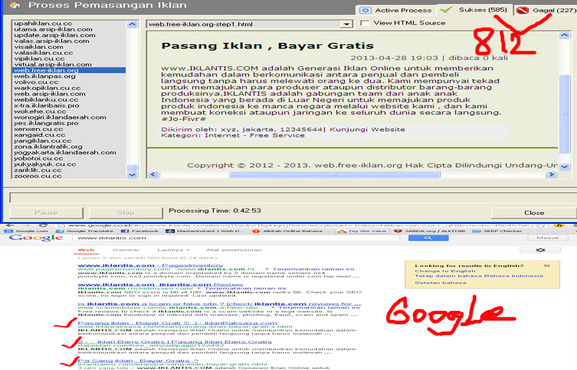The image size is (577, 370).
Task: Select yes.iklangratis.pro in the list
Action: point(46,123)
